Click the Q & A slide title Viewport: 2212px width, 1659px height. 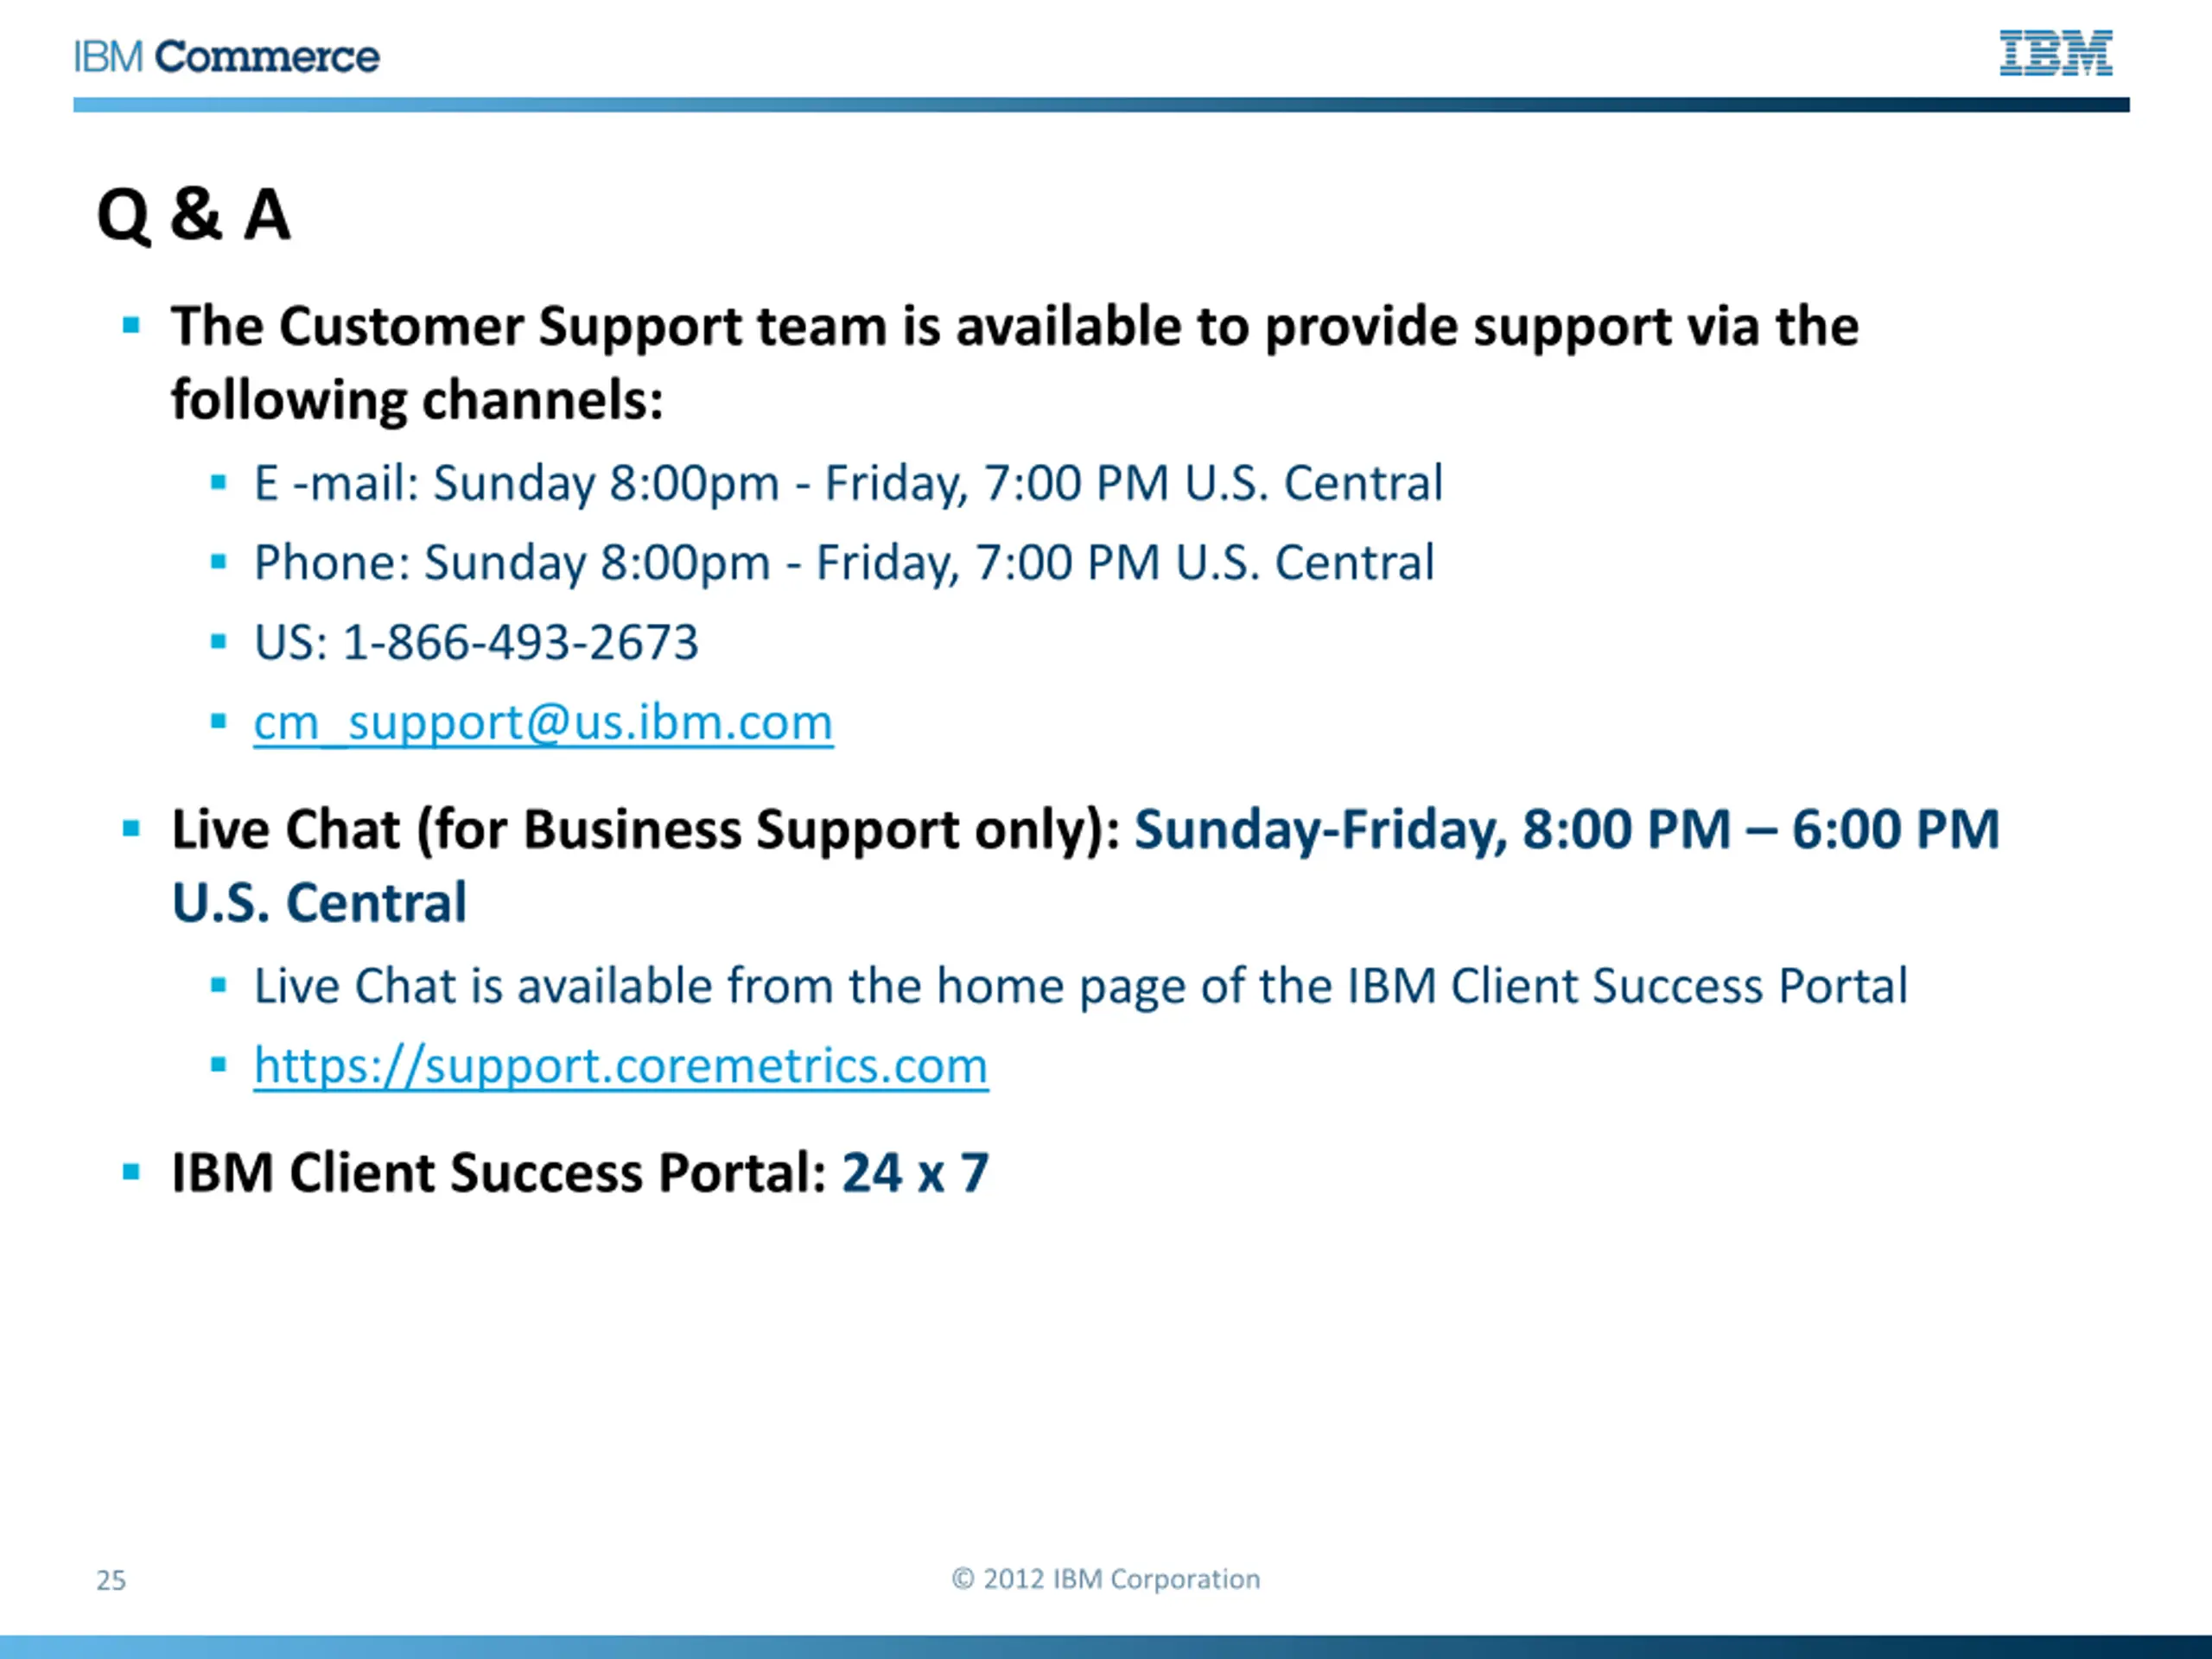[194, 215]
